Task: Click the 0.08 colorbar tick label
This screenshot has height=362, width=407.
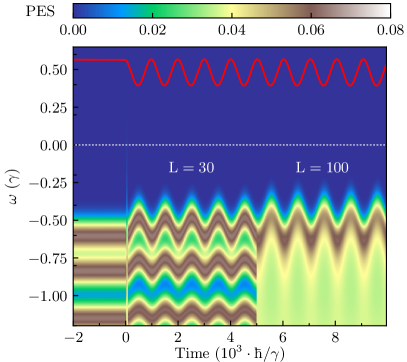Action: [x=390, y=30]
